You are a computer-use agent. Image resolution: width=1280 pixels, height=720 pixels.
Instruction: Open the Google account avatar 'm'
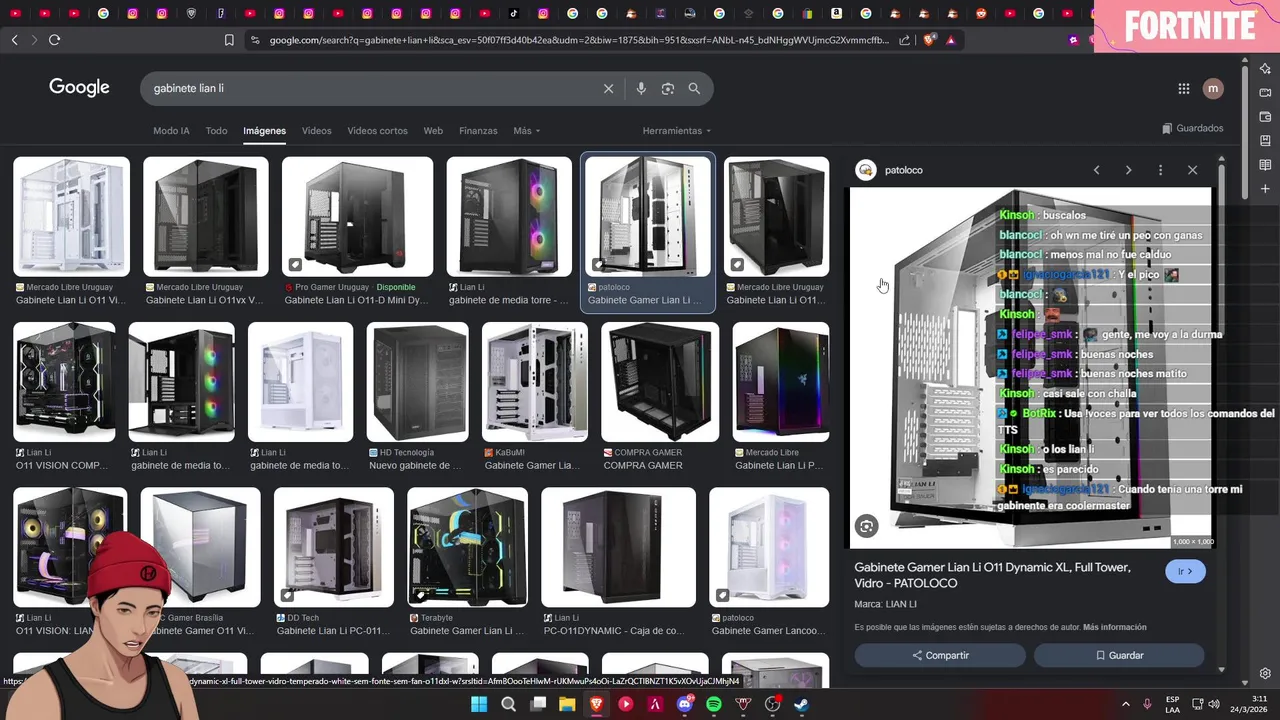(1213, 88)
